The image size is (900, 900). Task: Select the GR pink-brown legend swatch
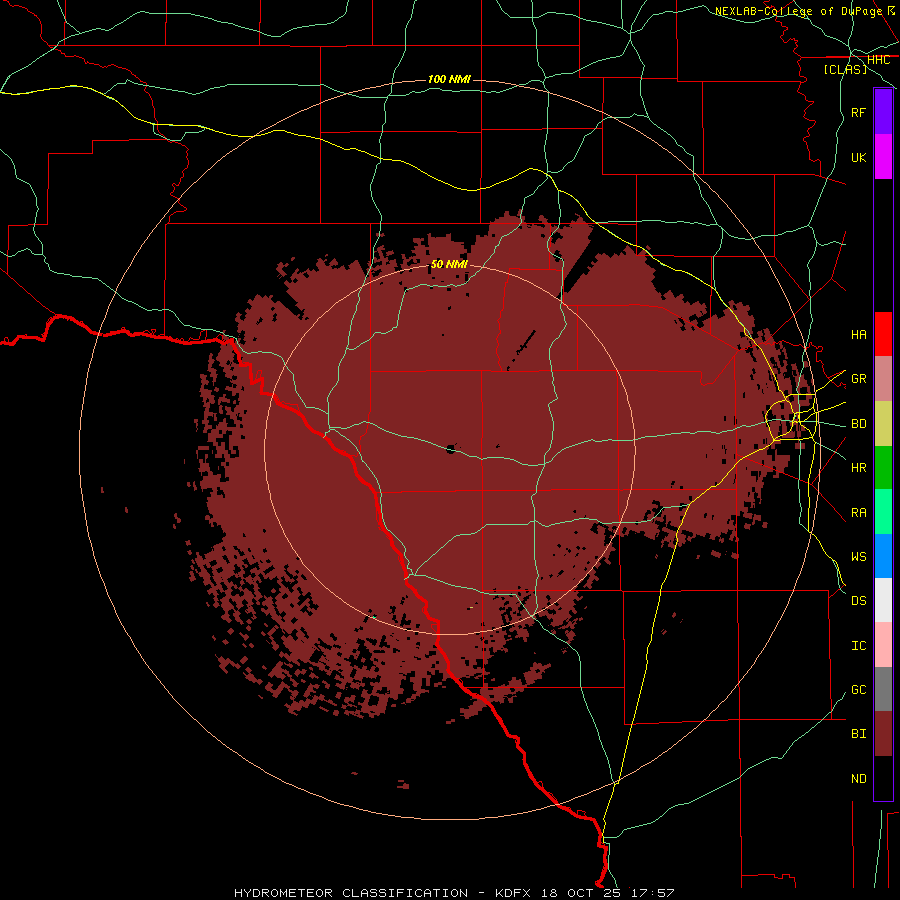(x=883, y=378)
